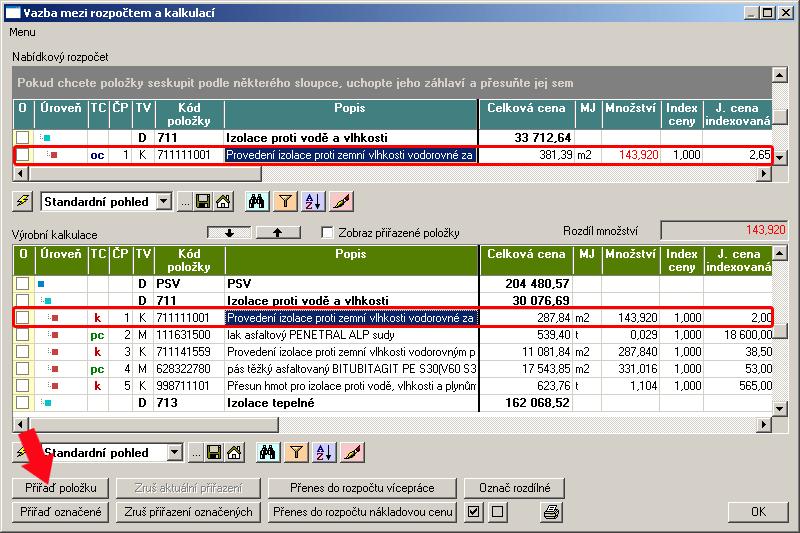
Task: Click grouping hint bar Pokud chcete položky
Action: 392,83
